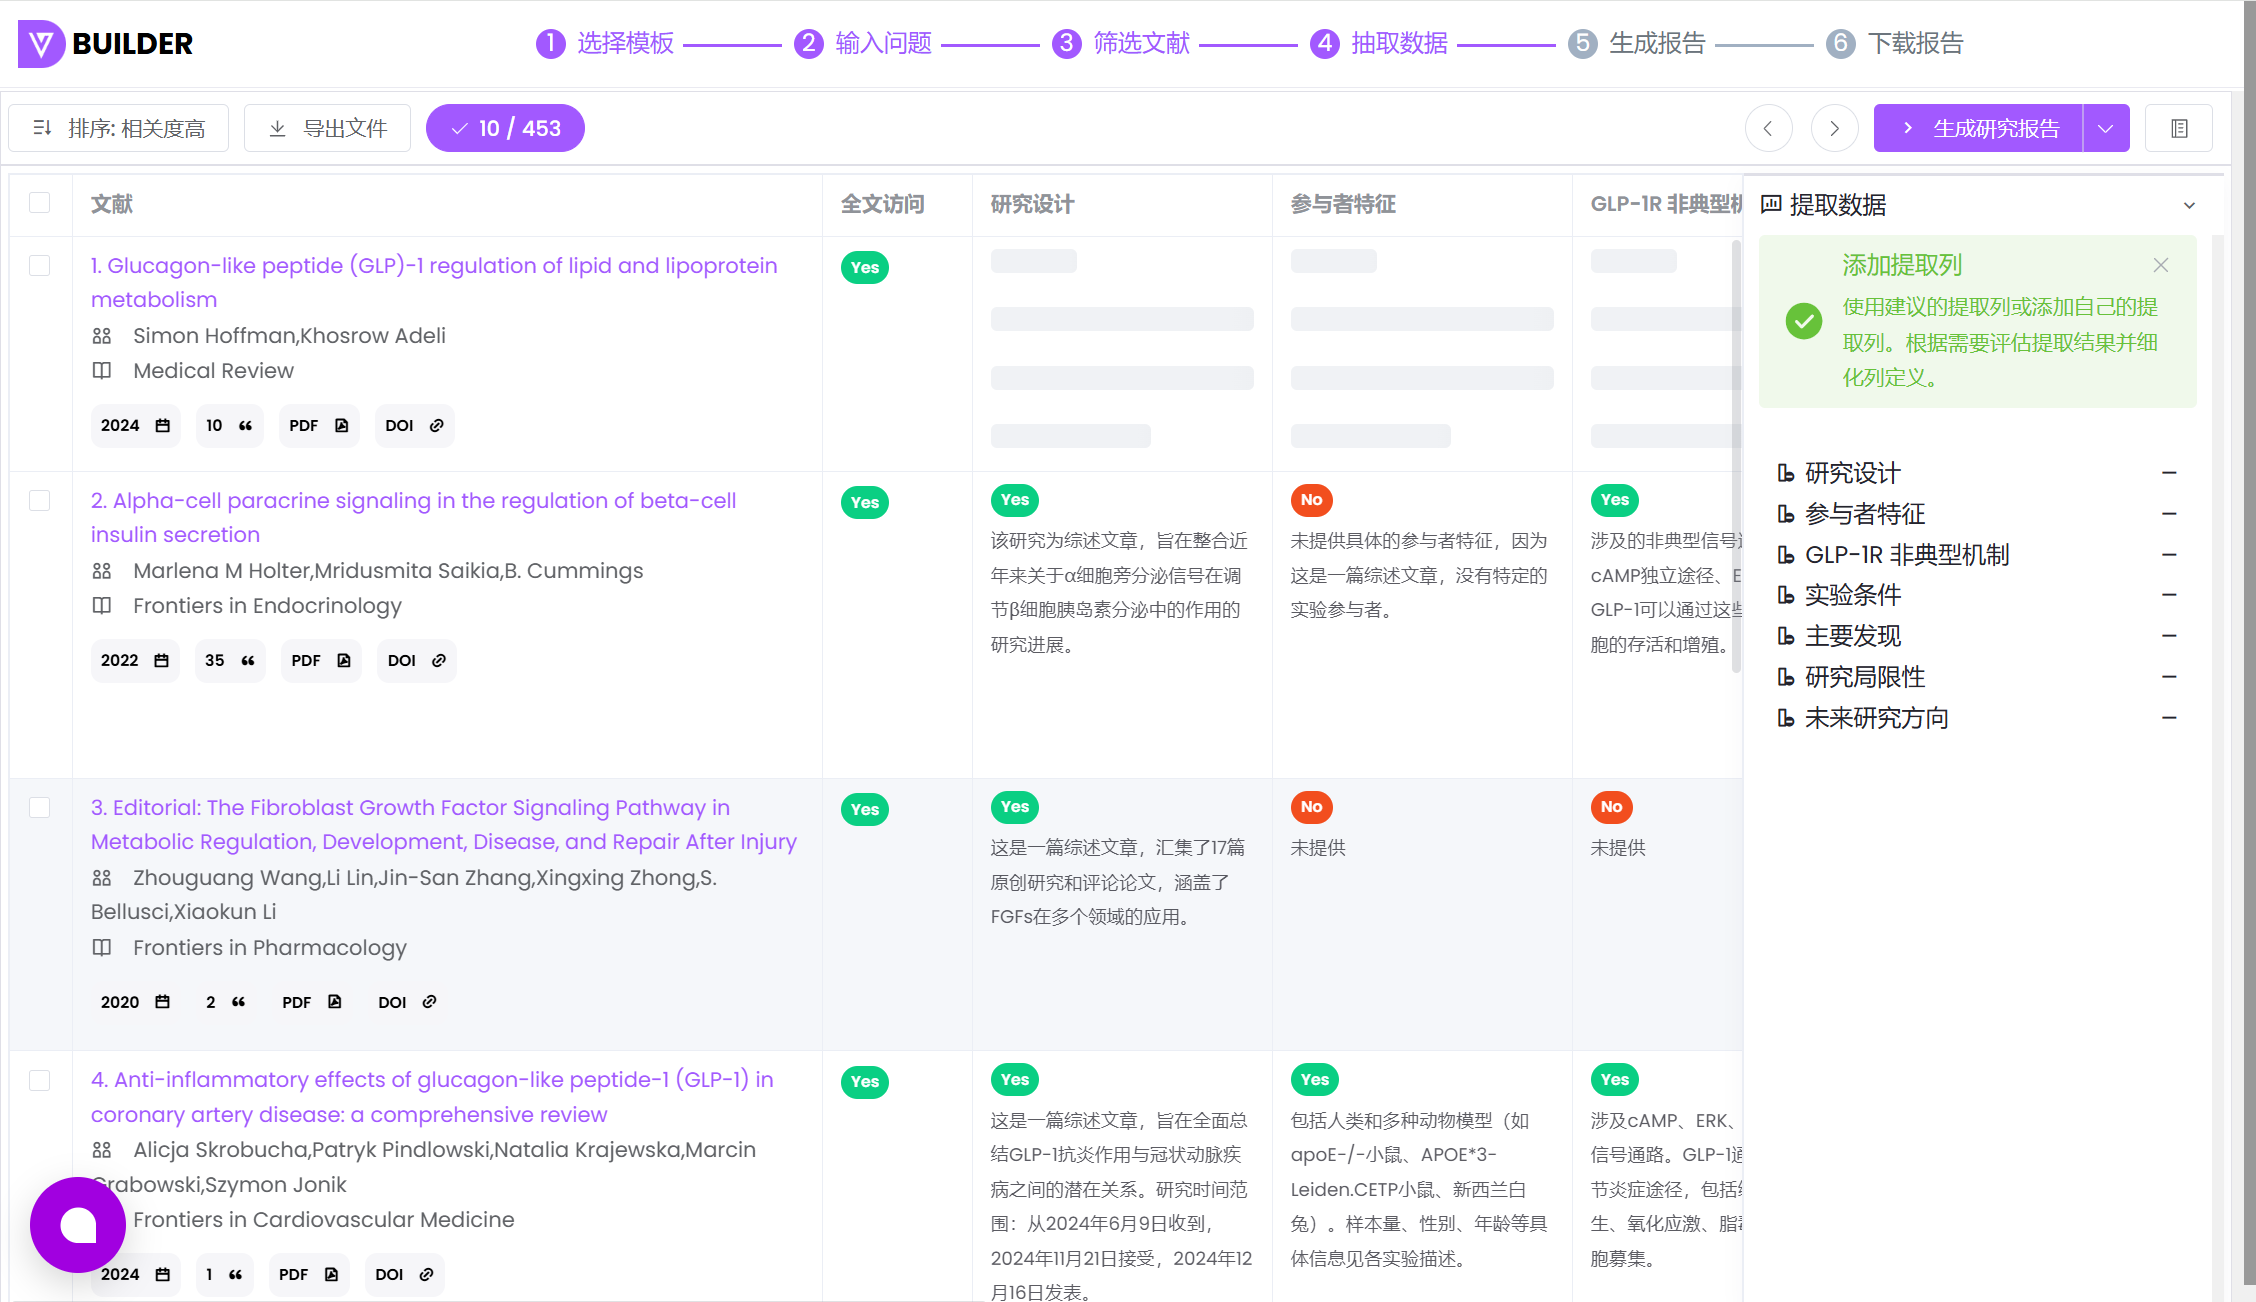The height and width of the screenshot is (1302, 2256).
Task: Remove the 未来研究方向 extraction column
Action: tap(2169, 717)
